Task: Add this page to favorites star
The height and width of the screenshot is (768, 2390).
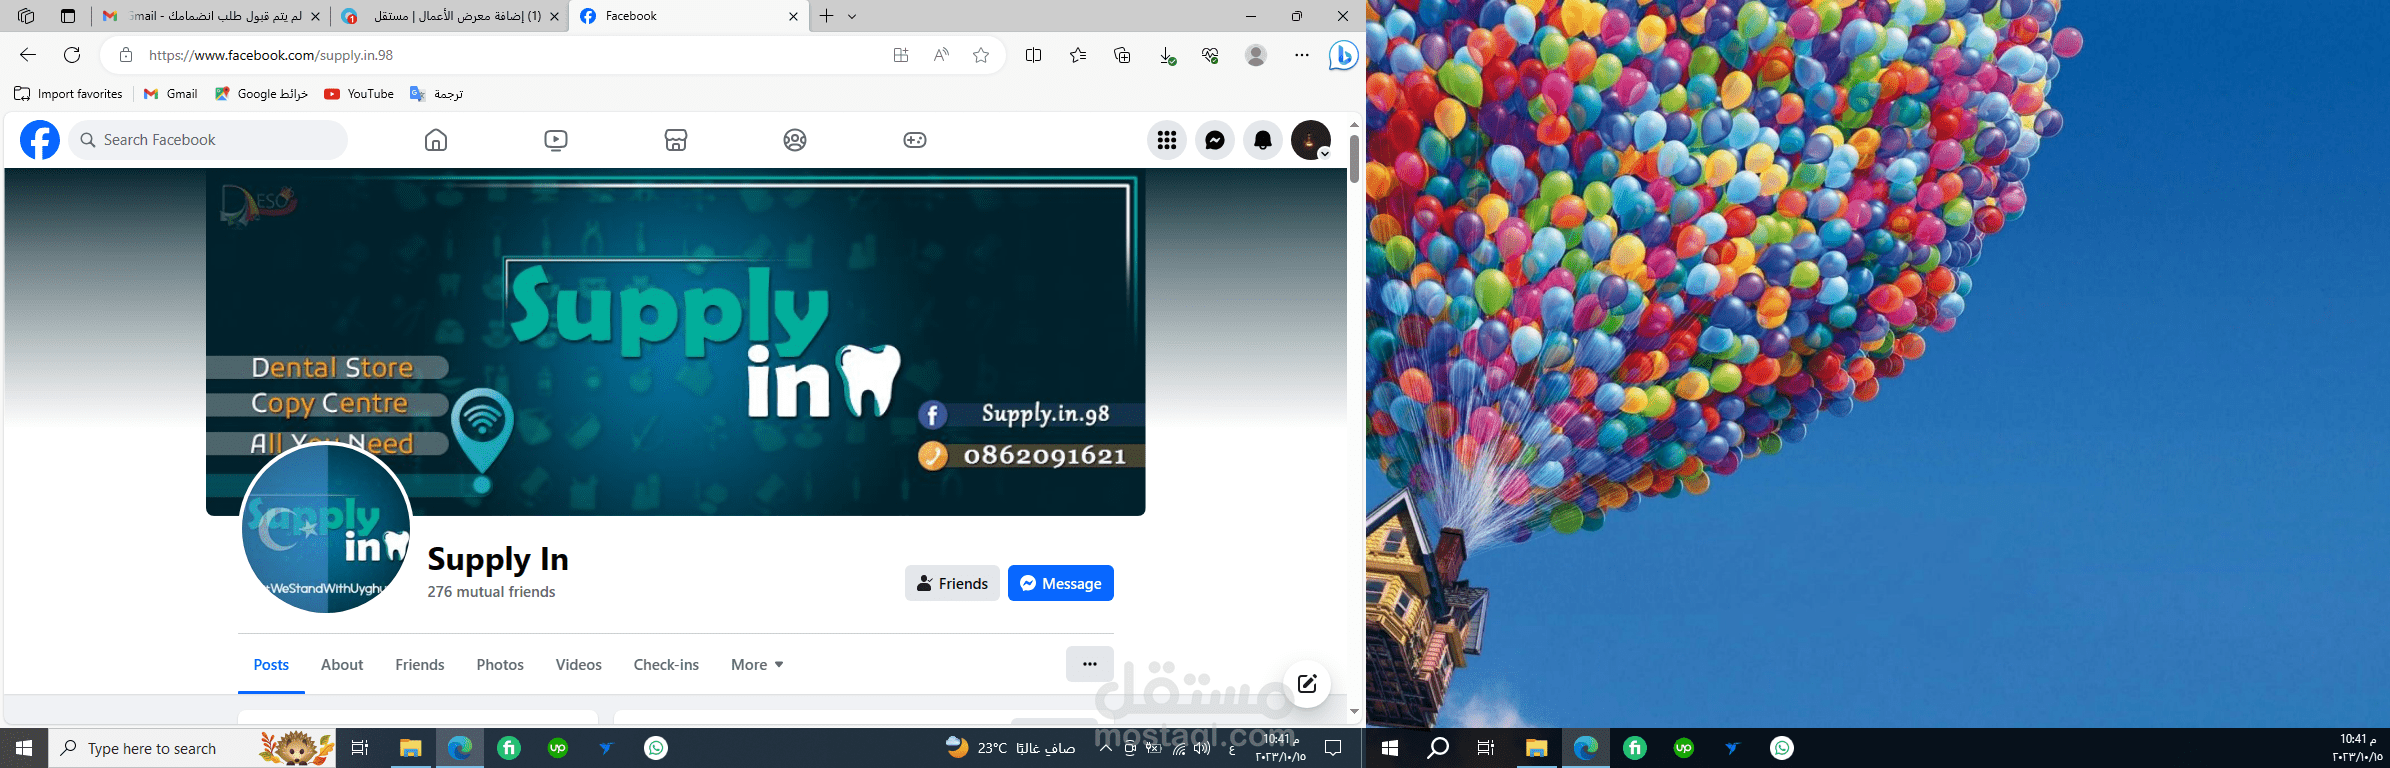Action: [x=981, y=55]
